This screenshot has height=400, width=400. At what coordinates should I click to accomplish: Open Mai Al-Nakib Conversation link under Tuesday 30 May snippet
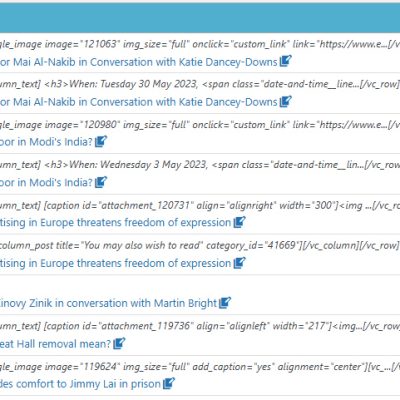139,102
